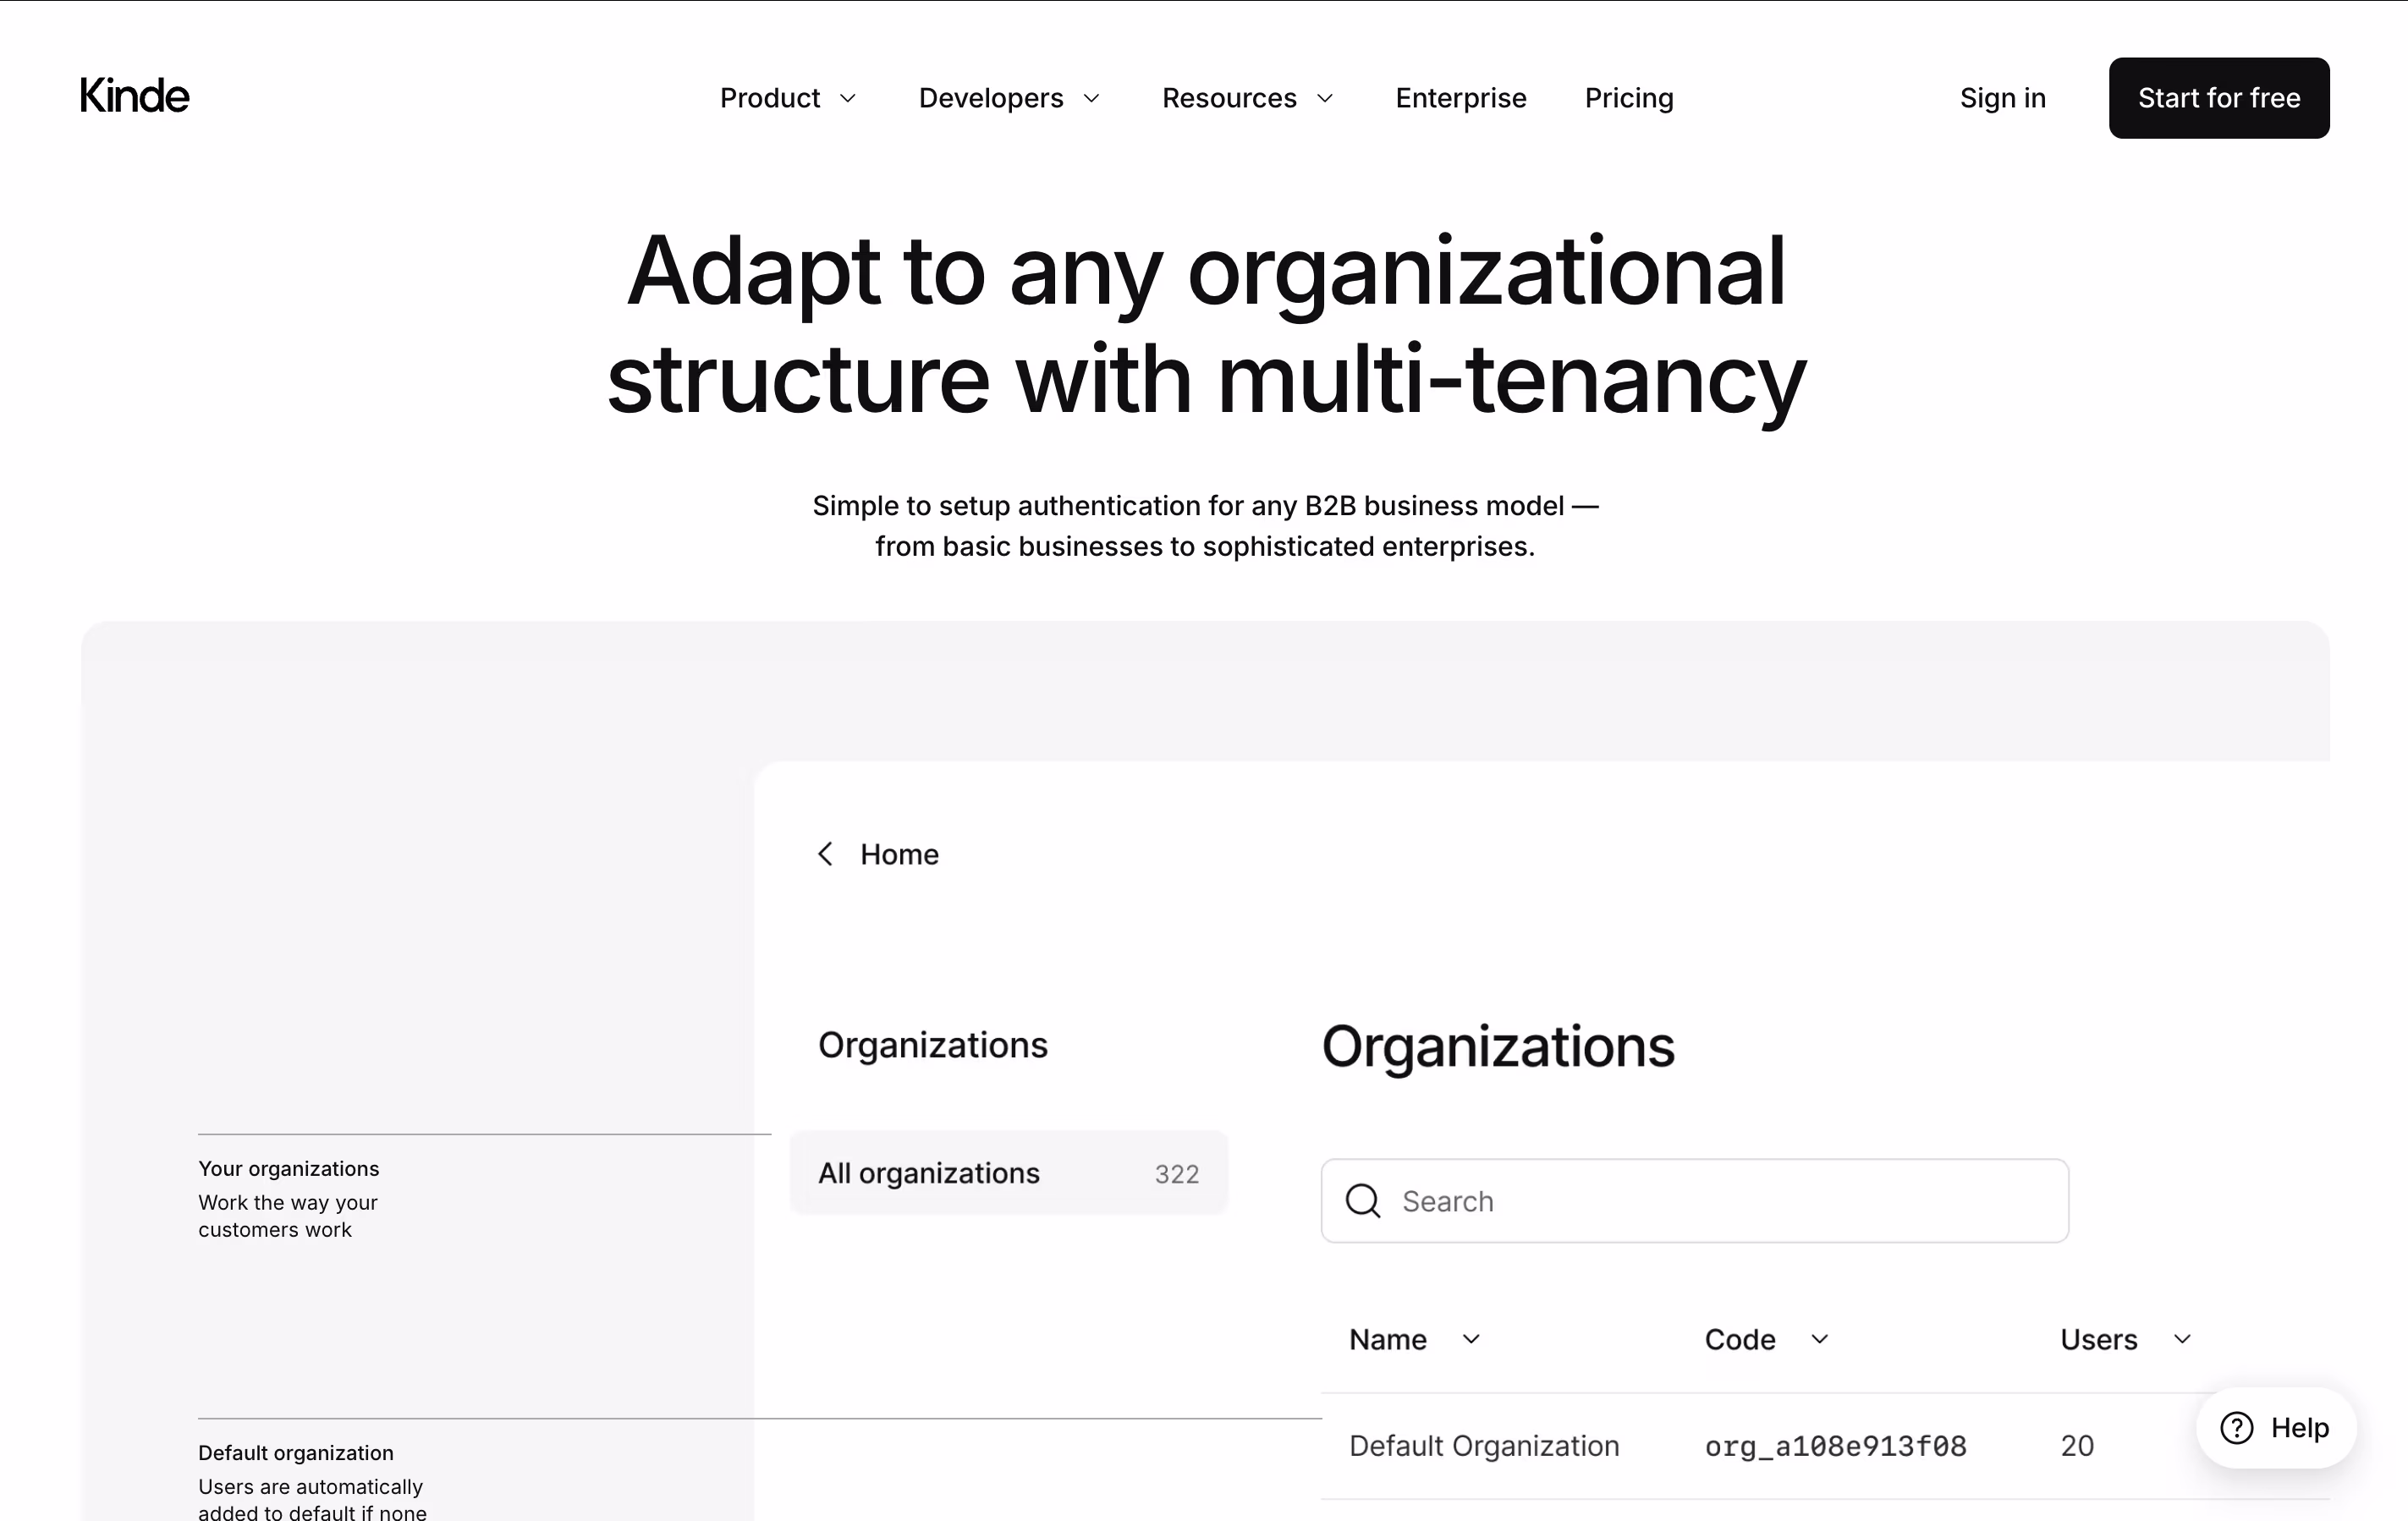Click the Sign in link
2408x1521 pixels.
(x=2002, y=98)
